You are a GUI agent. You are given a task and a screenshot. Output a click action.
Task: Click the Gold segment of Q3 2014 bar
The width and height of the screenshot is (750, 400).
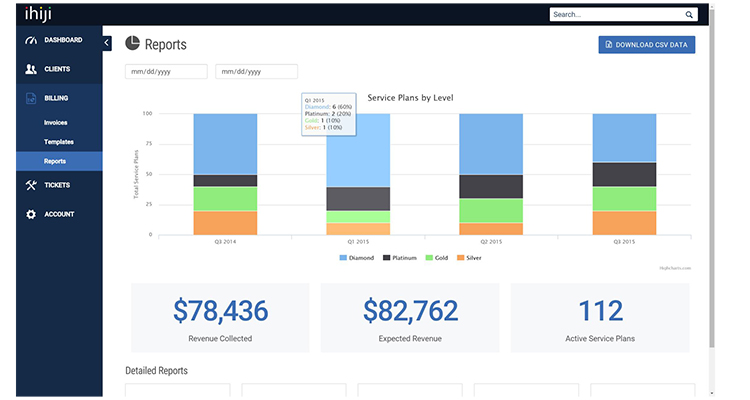pos(225,199)
